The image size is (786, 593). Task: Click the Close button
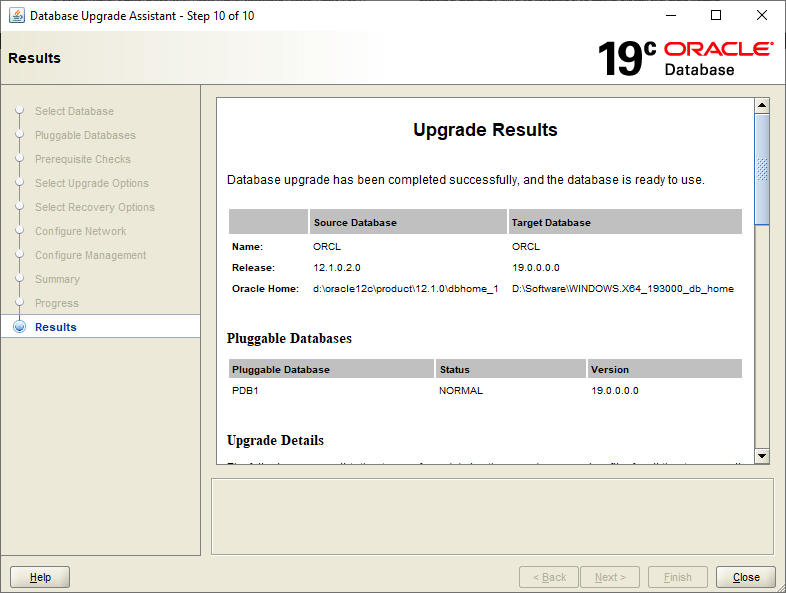coord(745,577)
